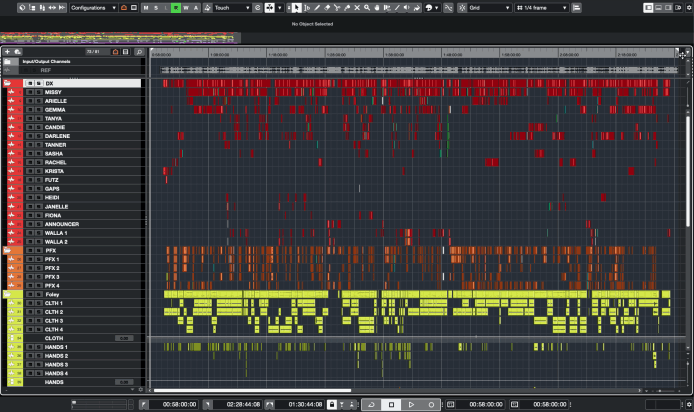Activate the Cycle loop button
Viewport: 694px width, 412px height.
[x=371, y=404]
